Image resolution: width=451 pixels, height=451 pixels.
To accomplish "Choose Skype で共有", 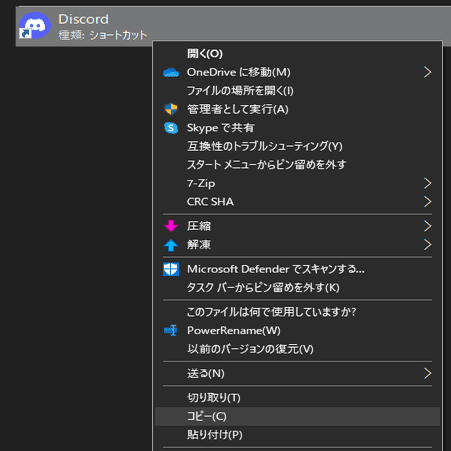I will click(297, 128).
